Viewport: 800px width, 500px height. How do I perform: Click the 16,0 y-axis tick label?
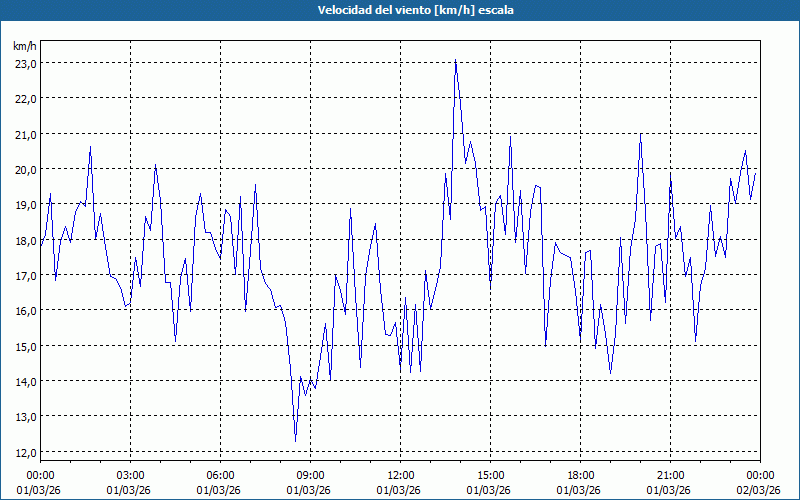(x=24, y=310)
